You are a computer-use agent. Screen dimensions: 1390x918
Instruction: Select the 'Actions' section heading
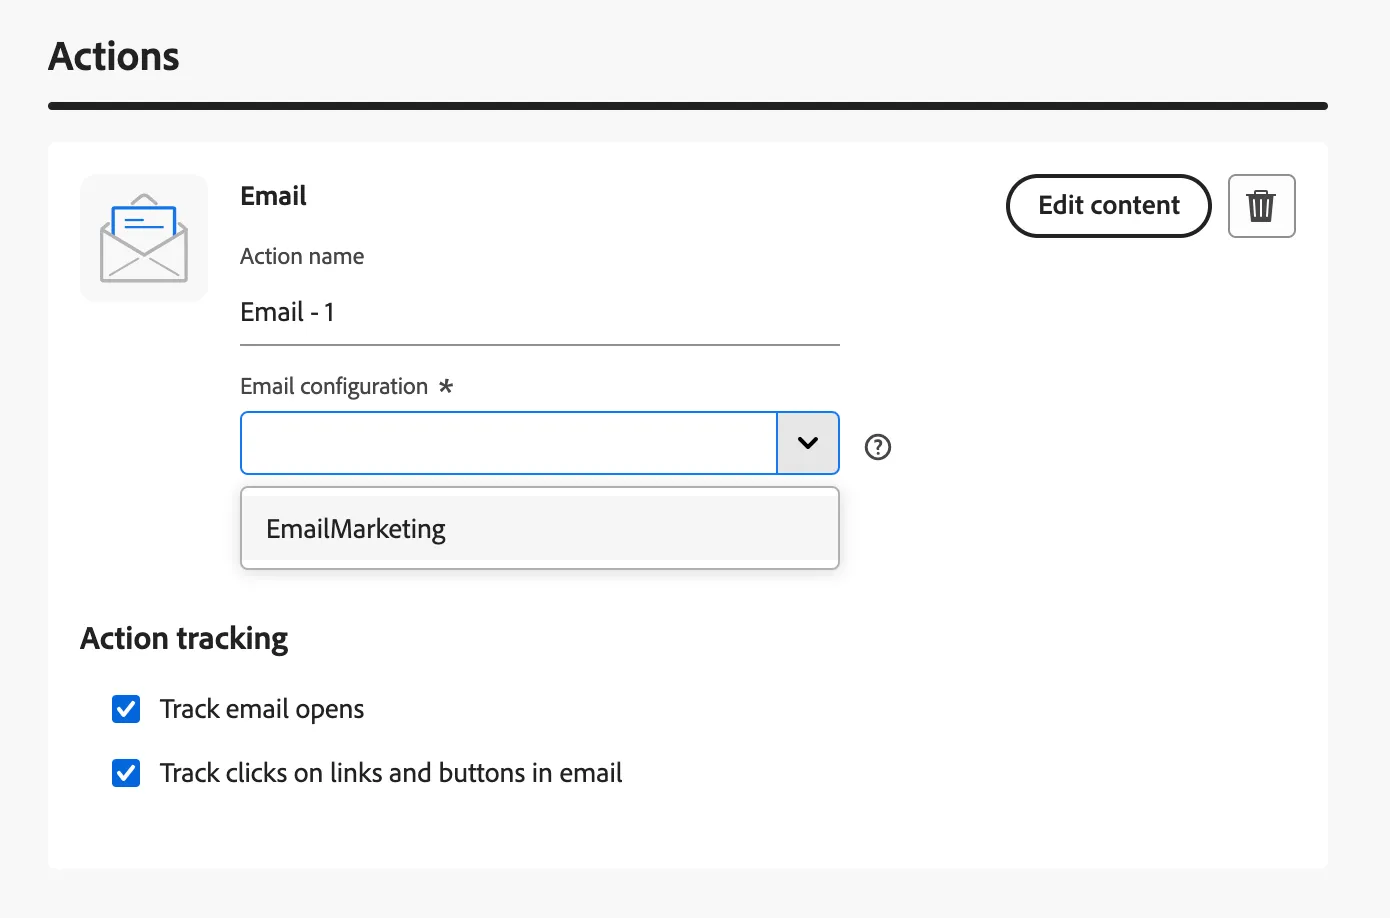[x=114, y=57]
